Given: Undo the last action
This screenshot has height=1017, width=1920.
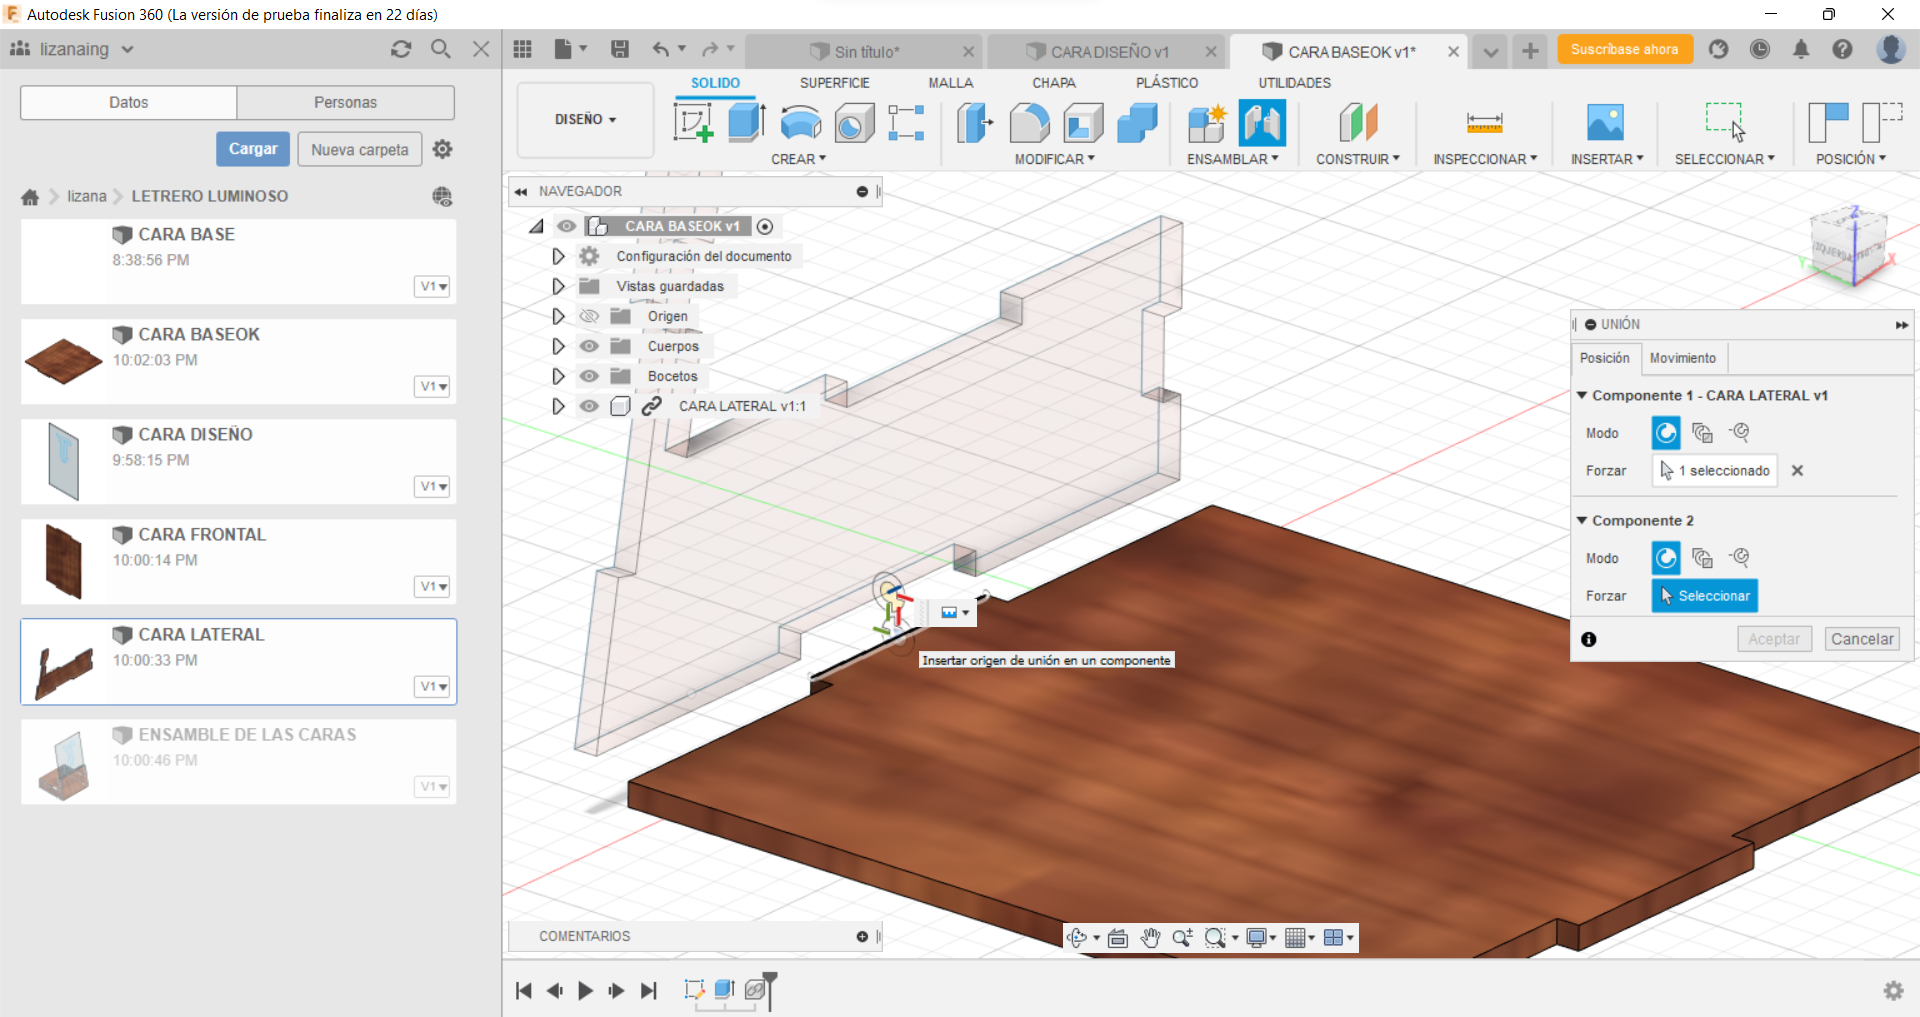Looking at the screenshot, I should pyautogui.click(x=661, y=49).
